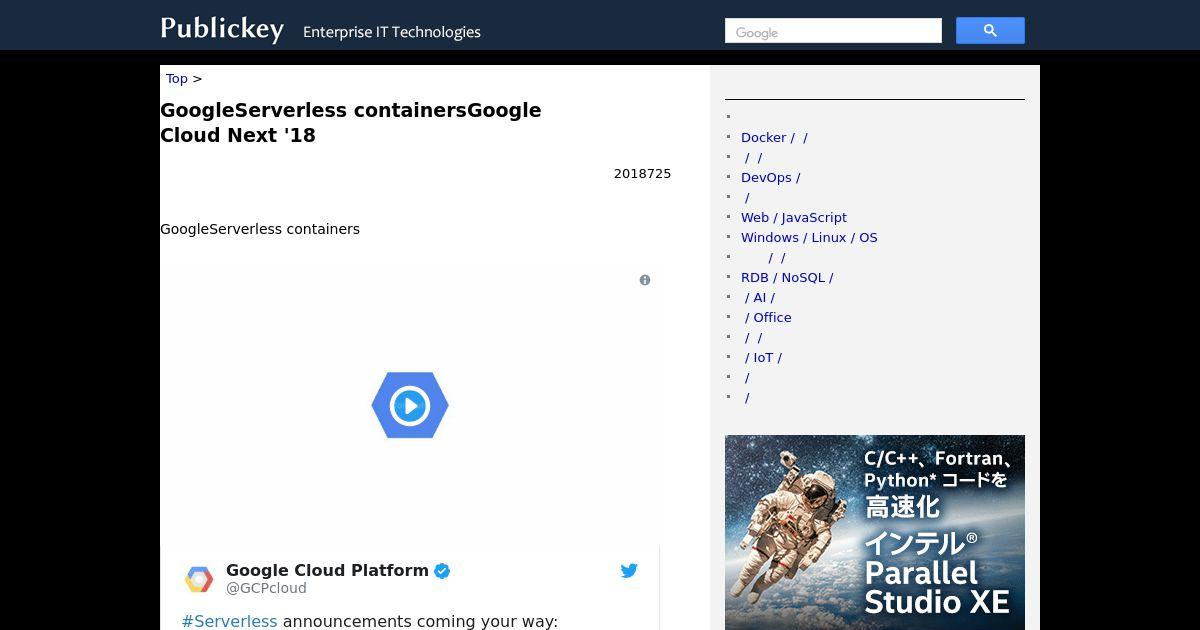Open Google Cloud Platform profile avatar
This screenshot has width=1200, height=630.
point(199,579)
